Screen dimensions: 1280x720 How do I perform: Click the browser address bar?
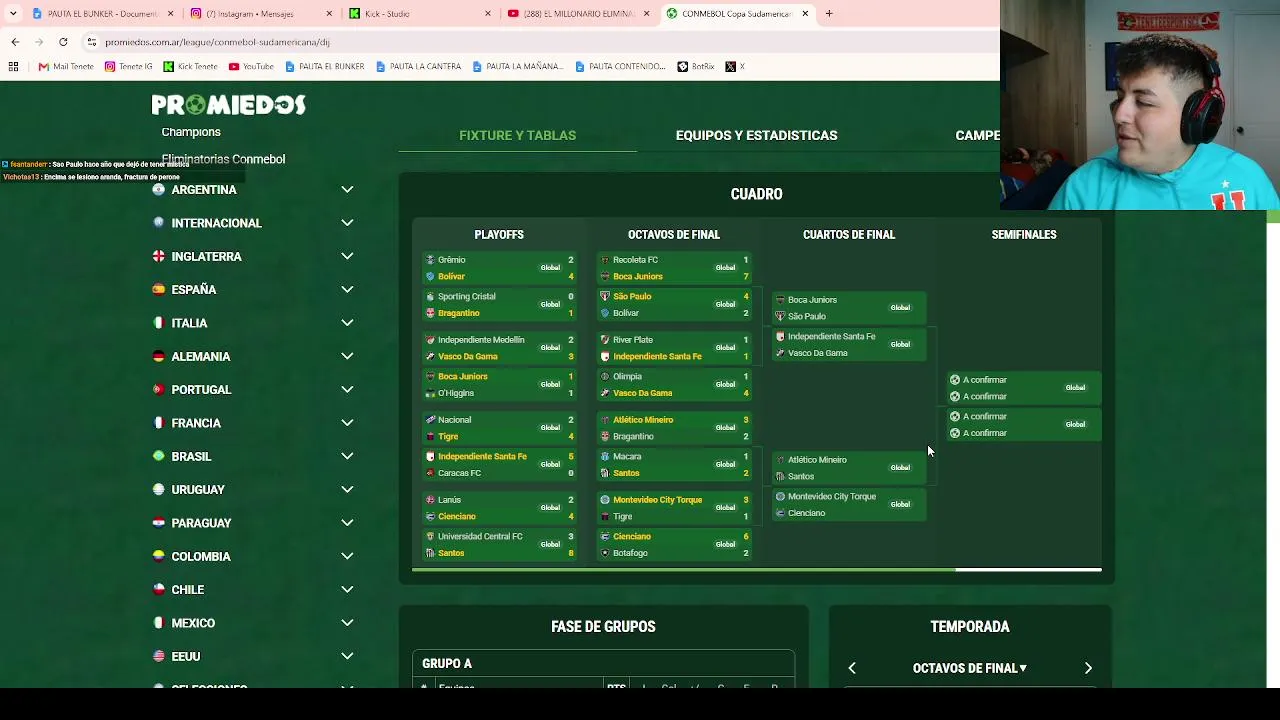540,42
